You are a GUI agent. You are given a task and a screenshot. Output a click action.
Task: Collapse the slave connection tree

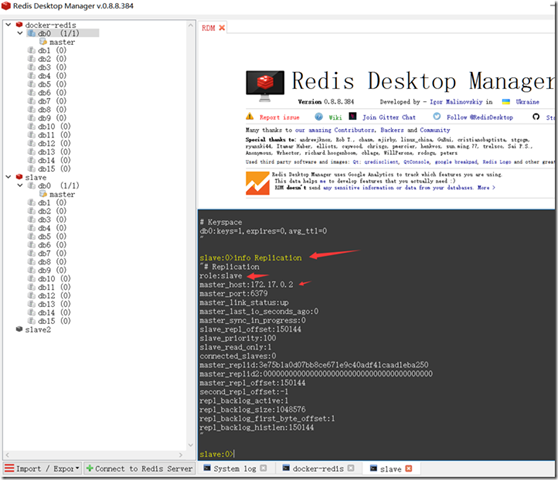click(8, 177)
